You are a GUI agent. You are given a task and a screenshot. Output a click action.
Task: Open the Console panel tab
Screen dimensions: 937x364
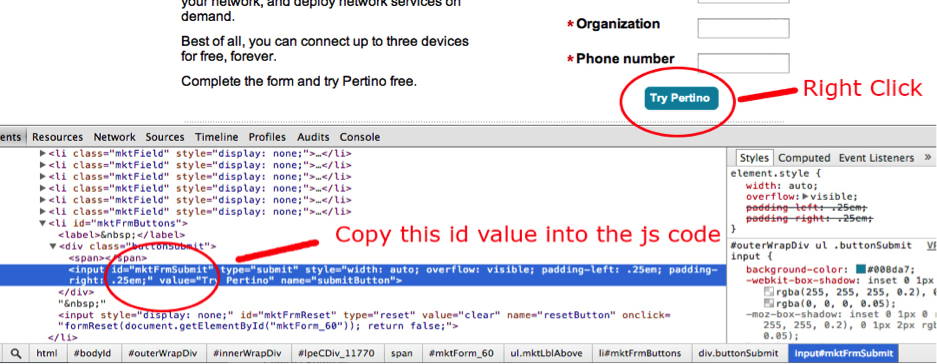tap(360, 137)
